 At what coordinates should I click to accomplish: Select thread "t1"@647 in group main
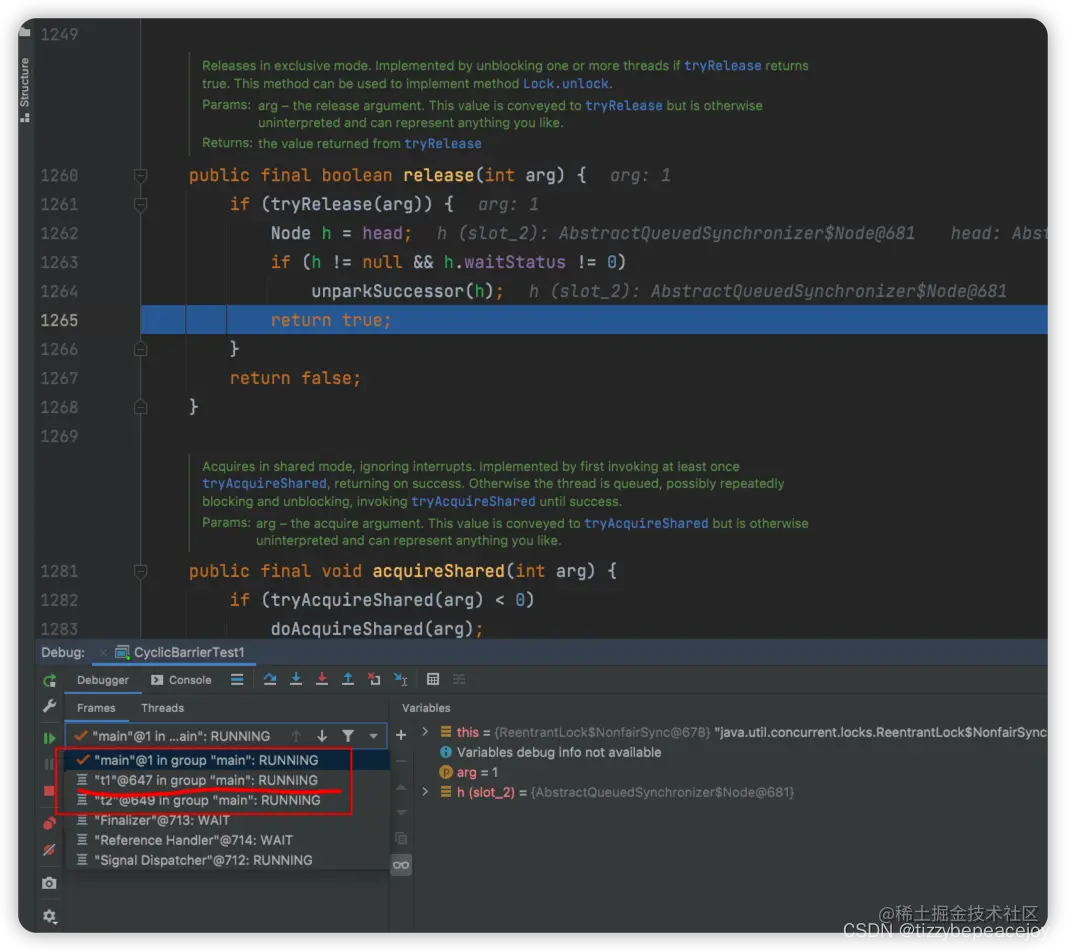[227, 780]
